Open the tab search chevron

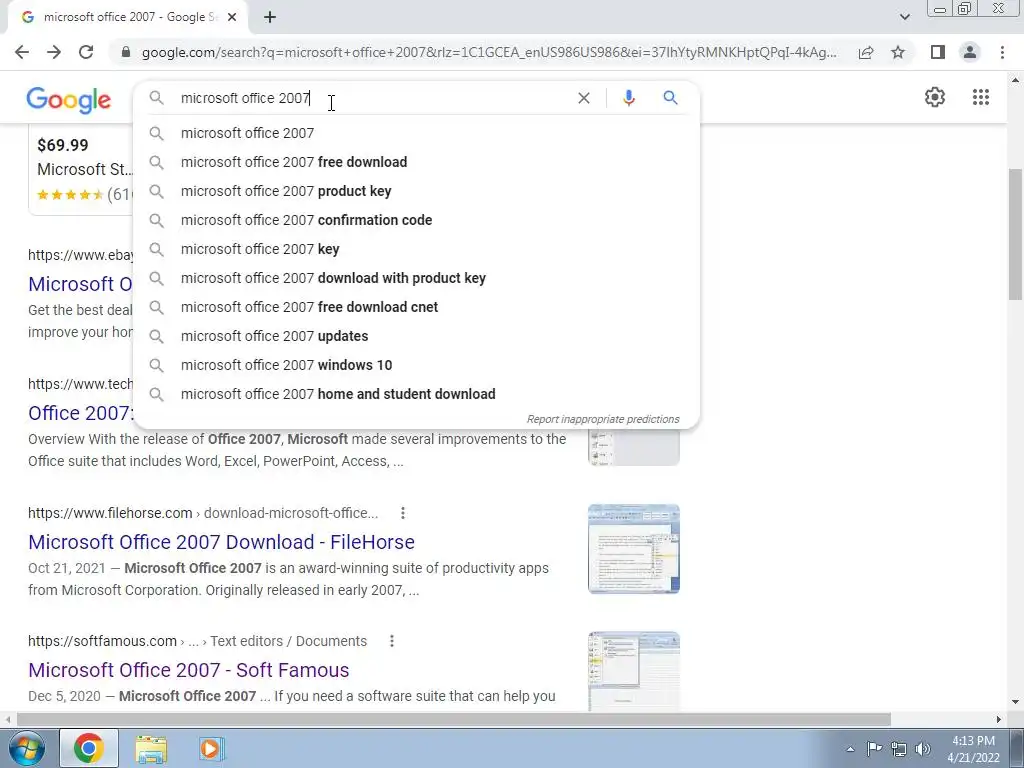pos(904,18)
